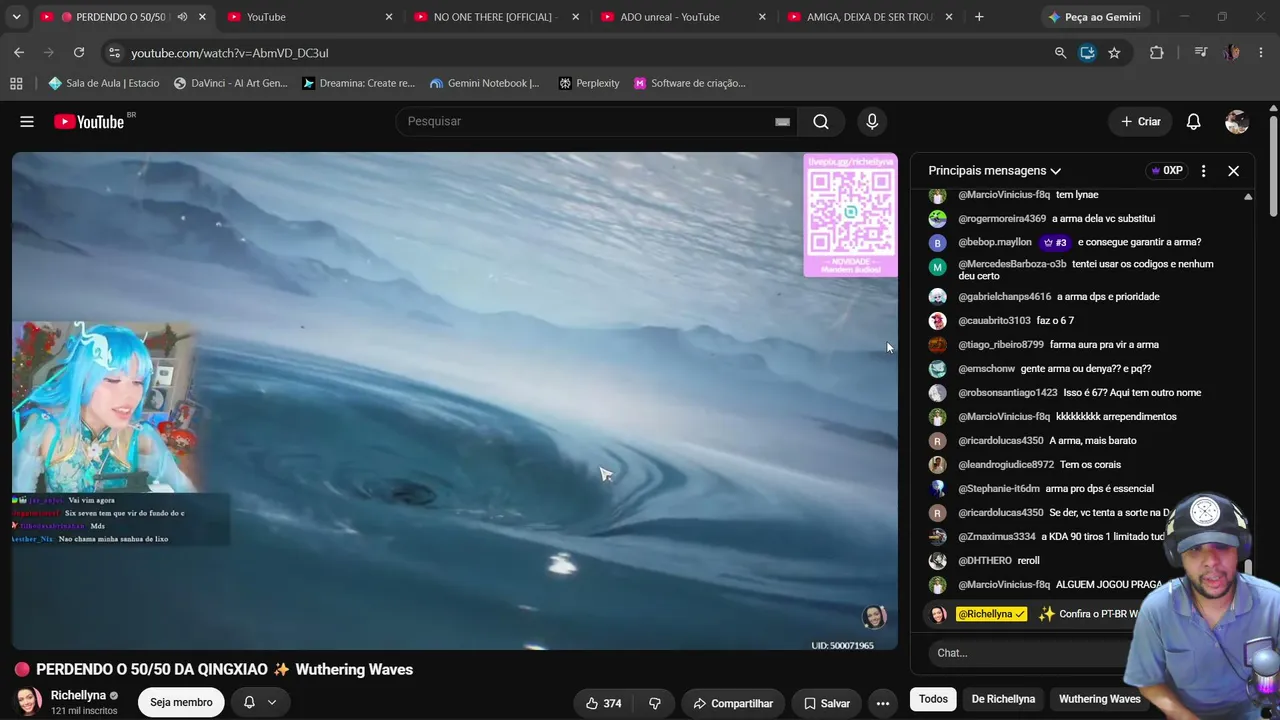Image resolution: width=1280 pixels, height=720 pixels.
Task: Open the tab search dropdown arrow
Action: click(x=16, y=17)
